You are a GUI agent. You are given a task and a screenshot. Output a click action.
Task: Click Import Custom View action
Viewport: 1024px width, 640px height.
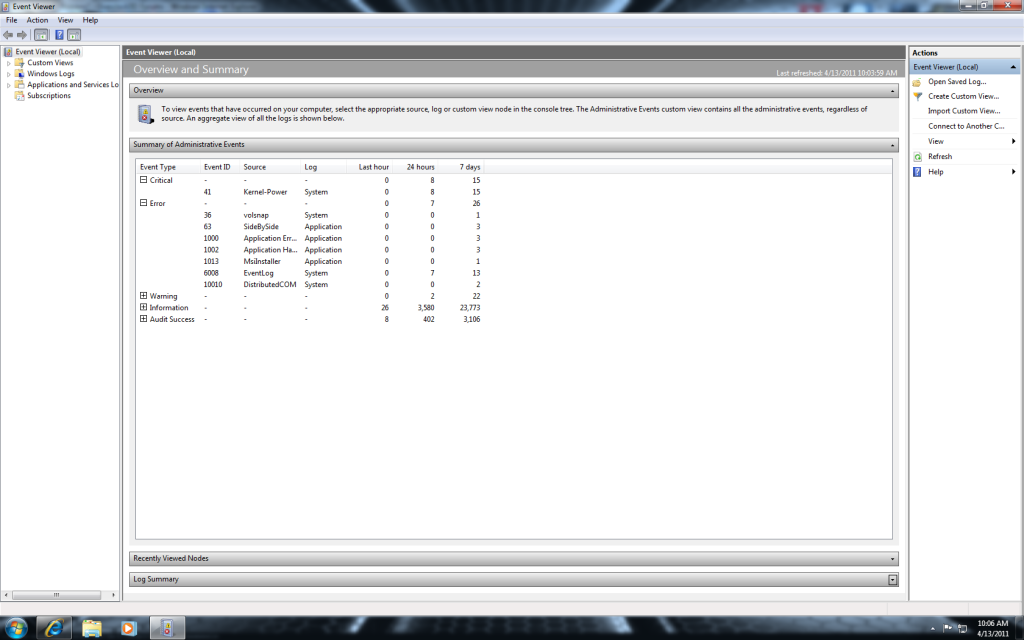(x=964, y=111)
